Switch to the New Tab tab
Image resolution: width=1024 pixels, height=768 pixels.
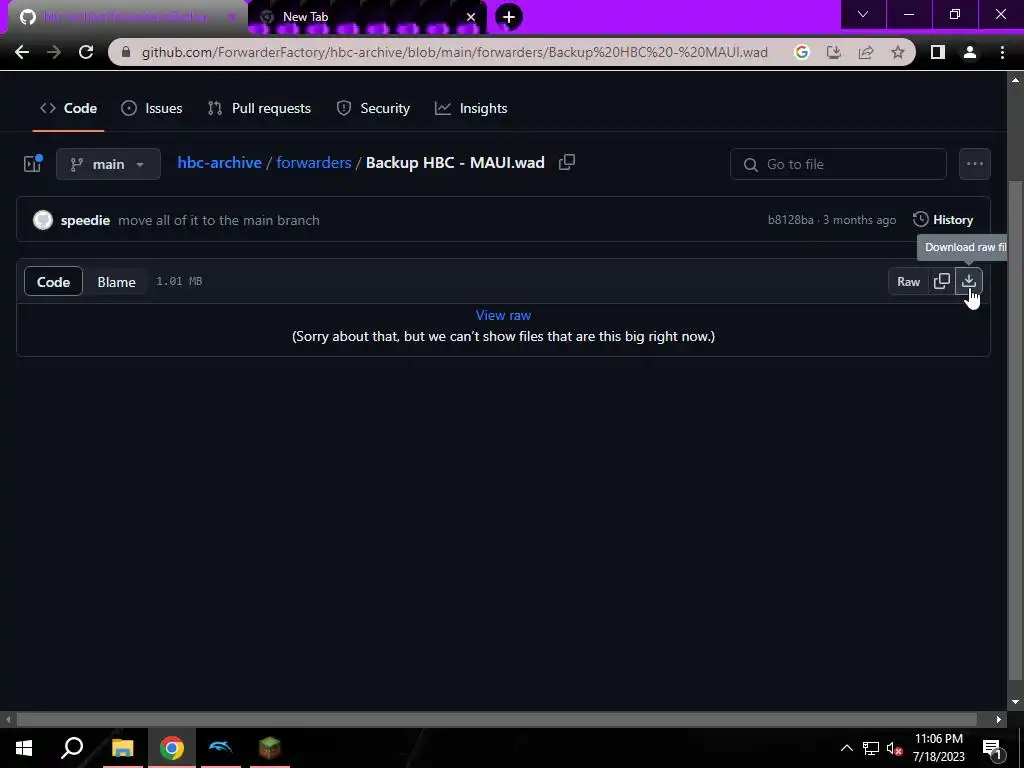[368, 17]
